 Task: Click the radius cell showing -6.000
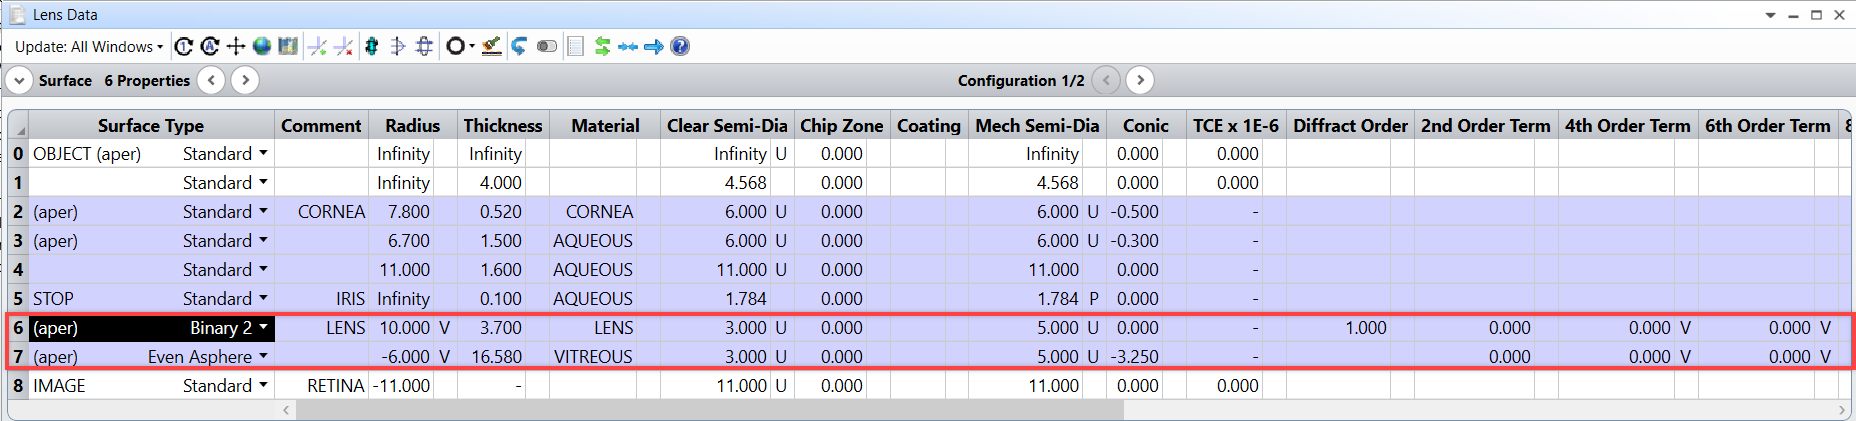point(401,356)
